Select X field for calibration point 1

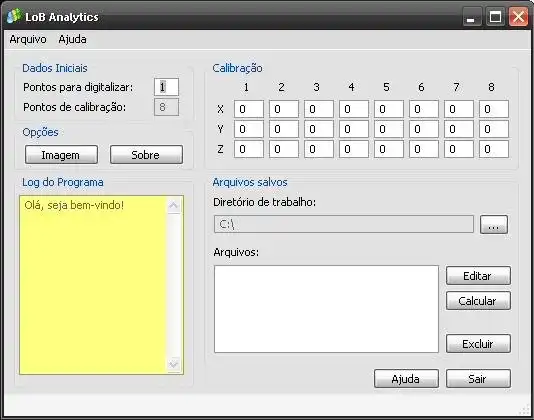pos(249,109)
